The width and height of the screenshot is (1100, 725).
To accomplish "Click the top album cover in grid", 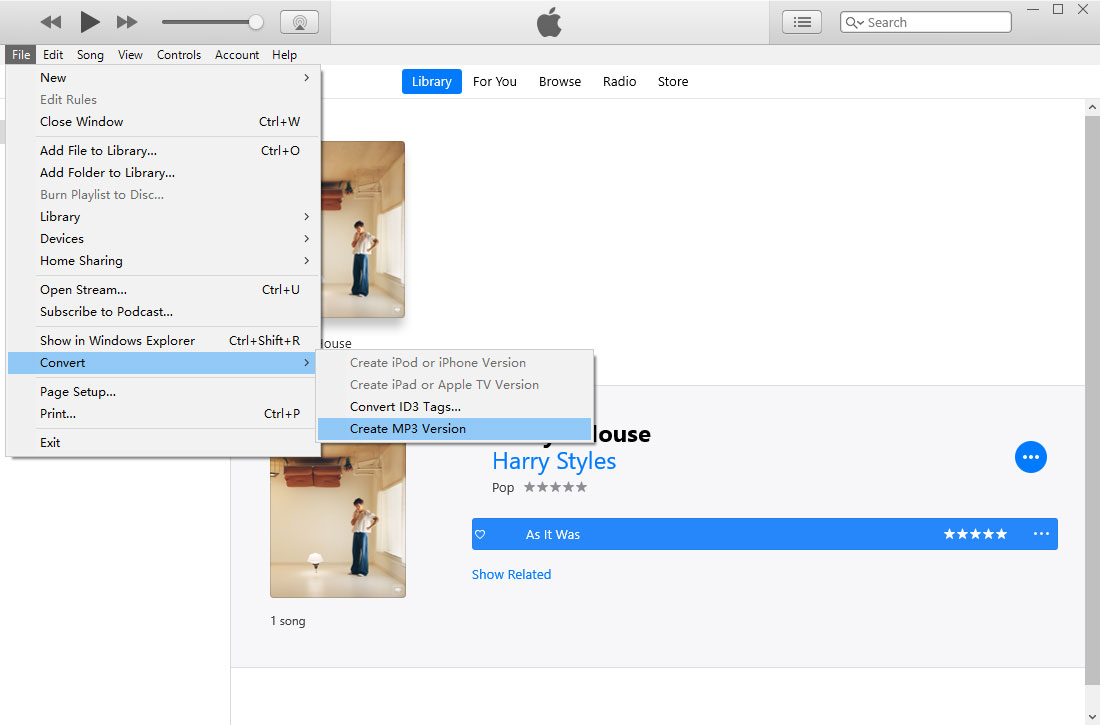I will [363, 230].
